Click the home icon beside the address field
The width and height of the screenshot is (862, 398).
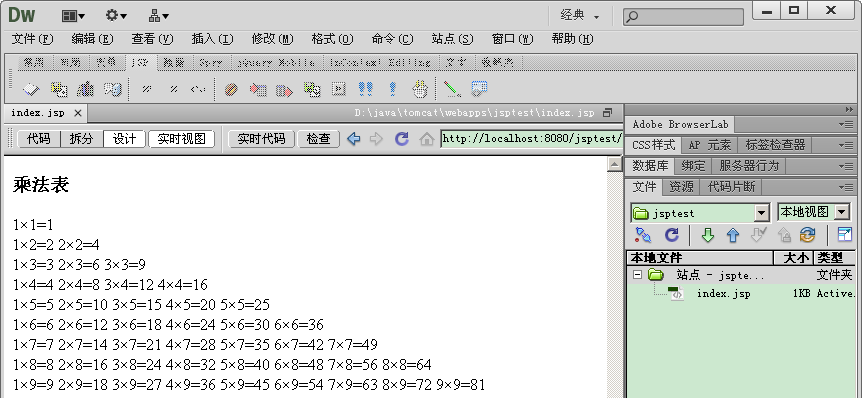pyautogui.click(x=427, y=139)
